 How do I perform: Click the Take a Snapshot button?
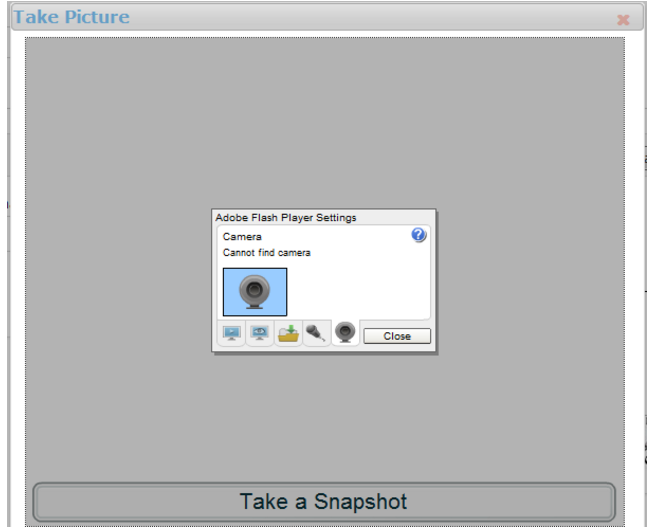324,502
